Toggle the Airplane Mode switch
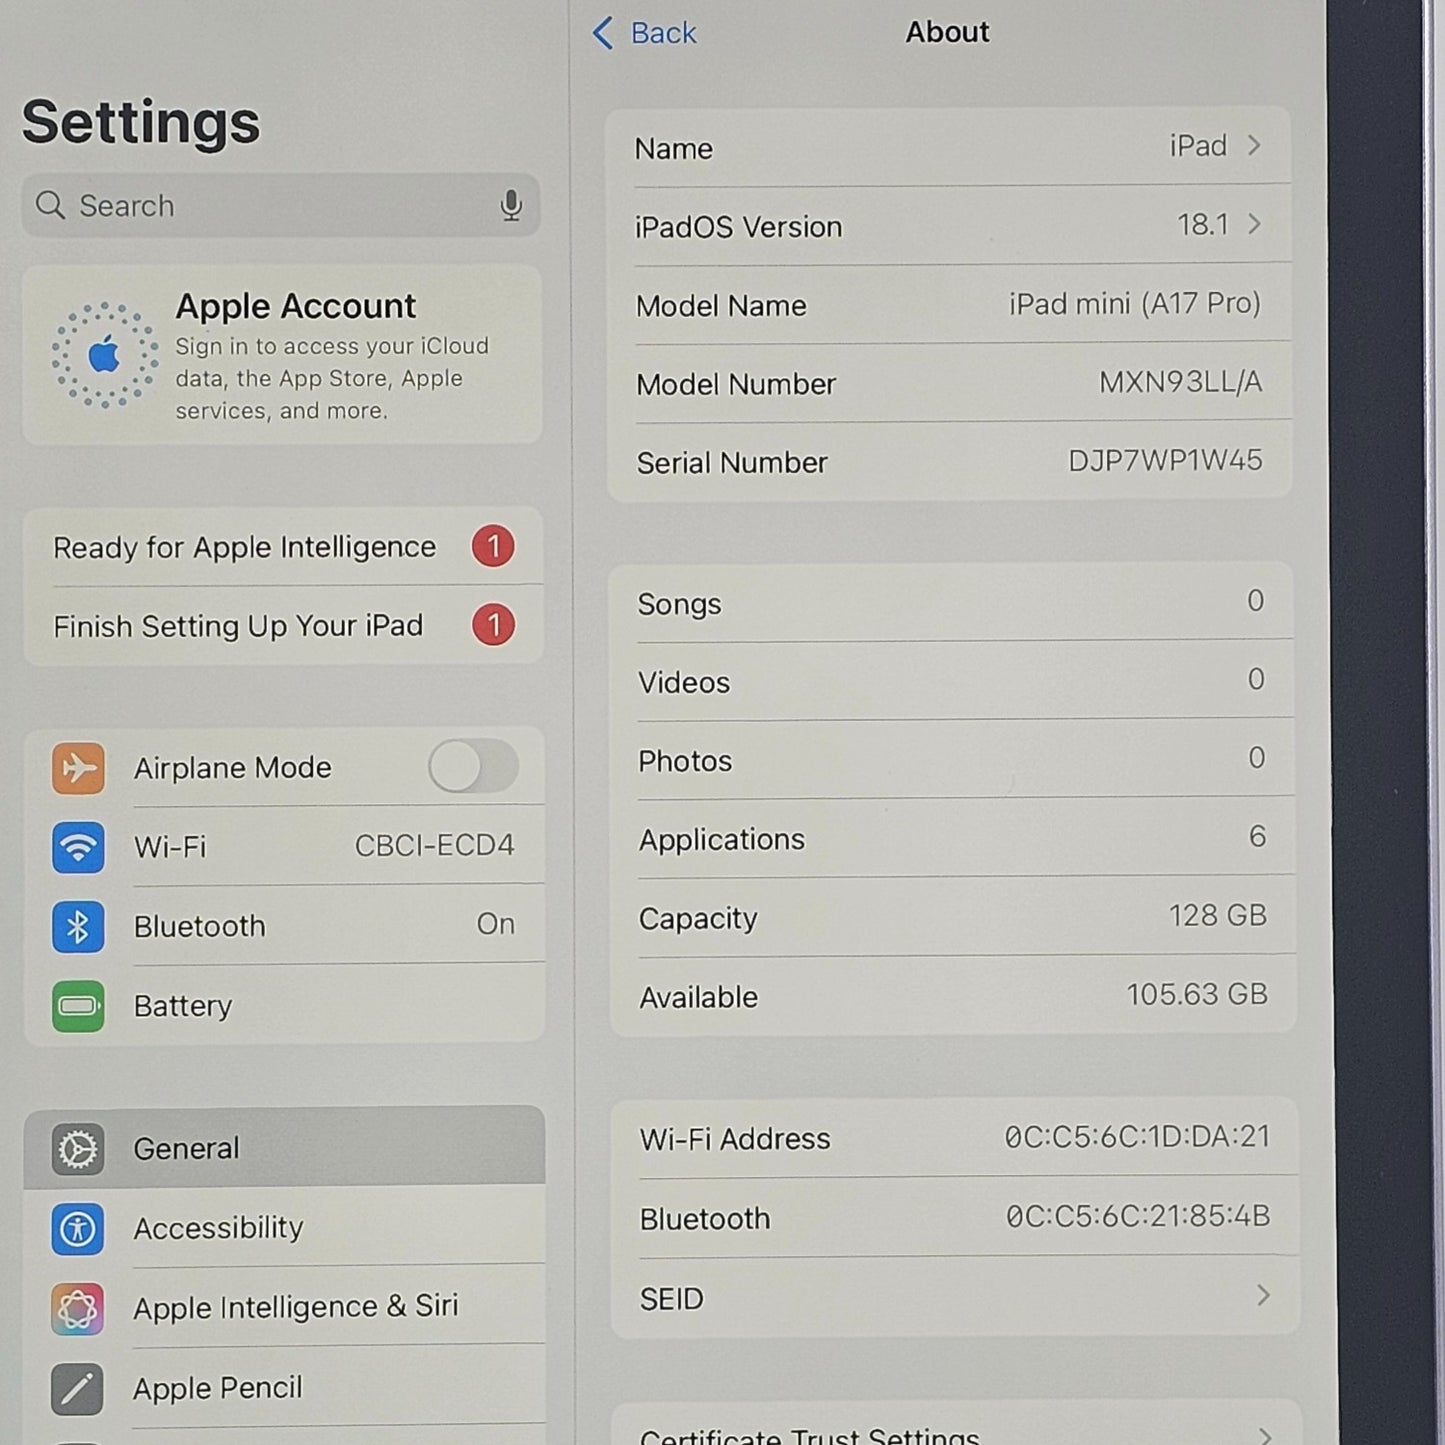The image size is (1445, 1445). point(473,767)
